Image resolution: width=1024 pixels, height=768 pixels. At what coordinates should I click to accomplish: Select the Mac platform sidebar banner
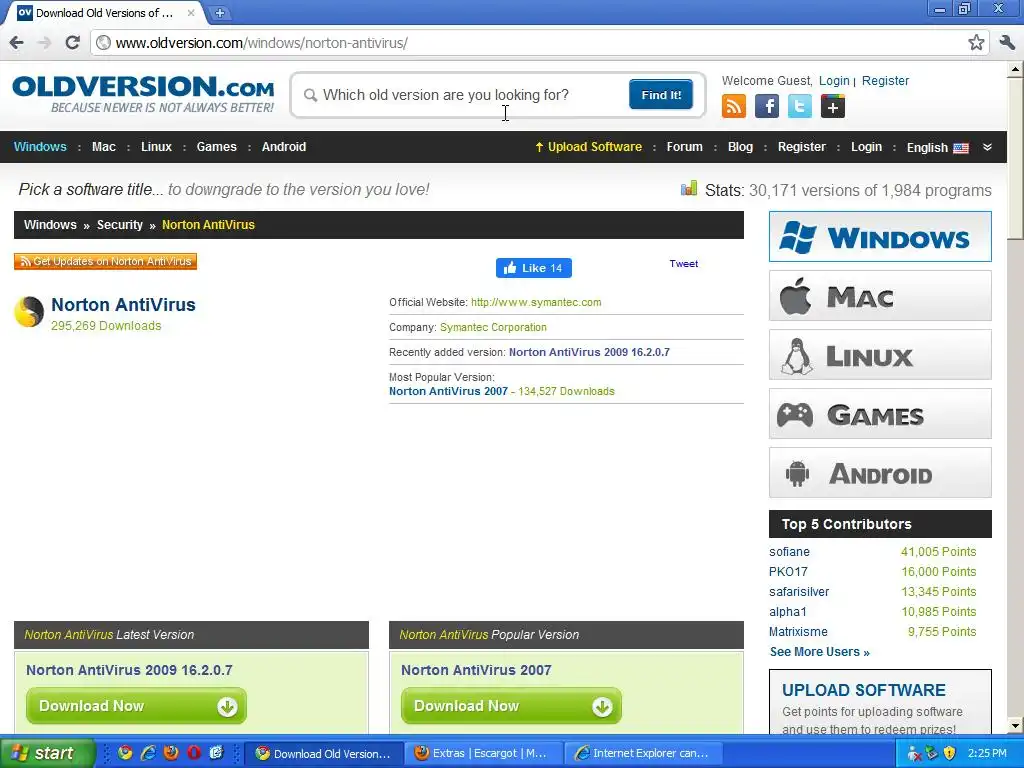point(880,296)
